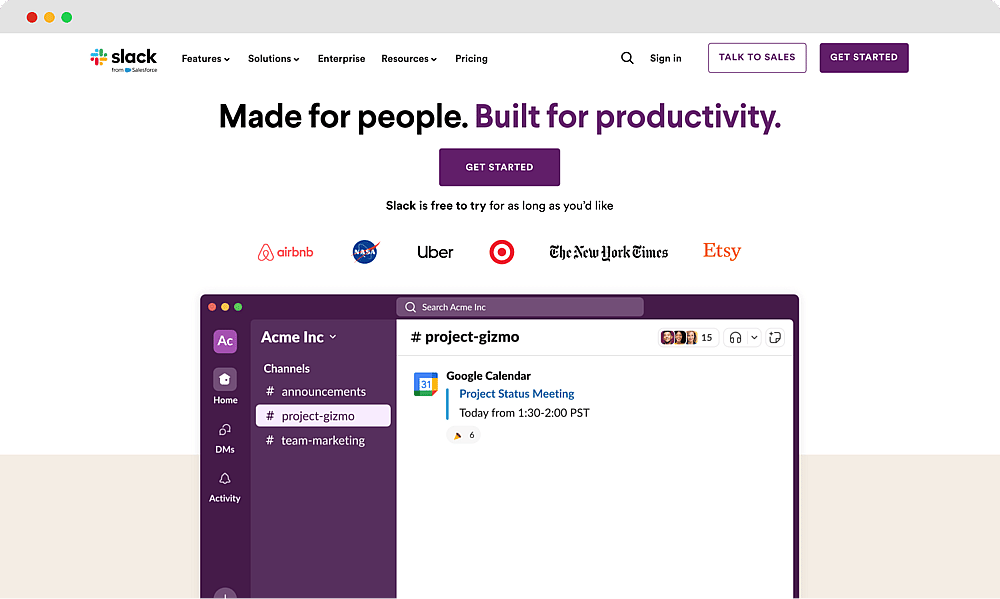The image size is (1000, 599).
Task: Click the search icon inside Search Acme Inc
Action: 410,307
